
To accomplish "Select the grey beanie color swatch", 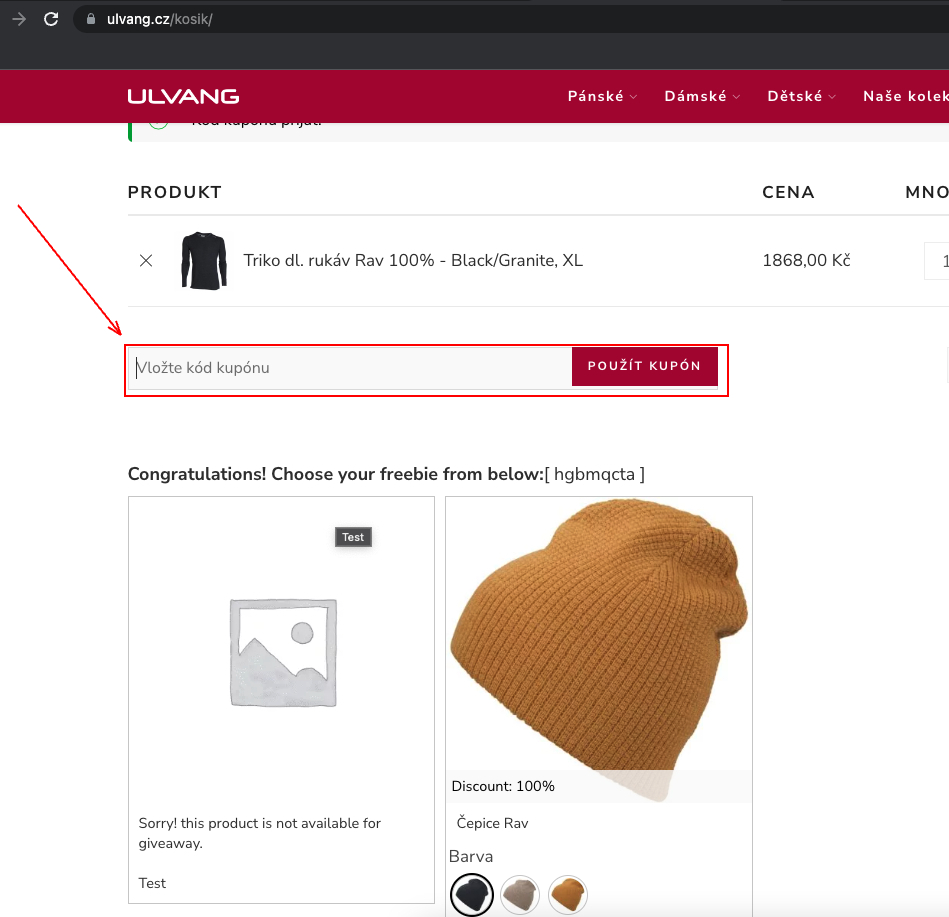I will [x=520, y=895].
